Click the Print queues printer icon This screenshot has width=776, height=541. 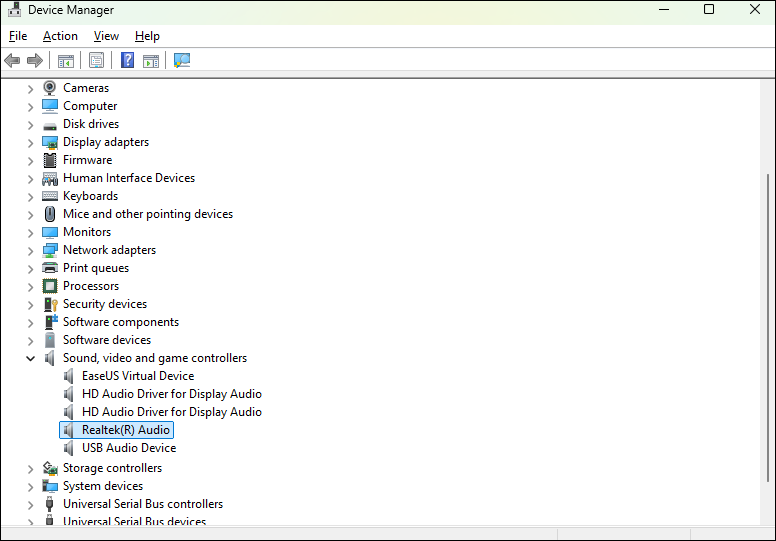49,268
